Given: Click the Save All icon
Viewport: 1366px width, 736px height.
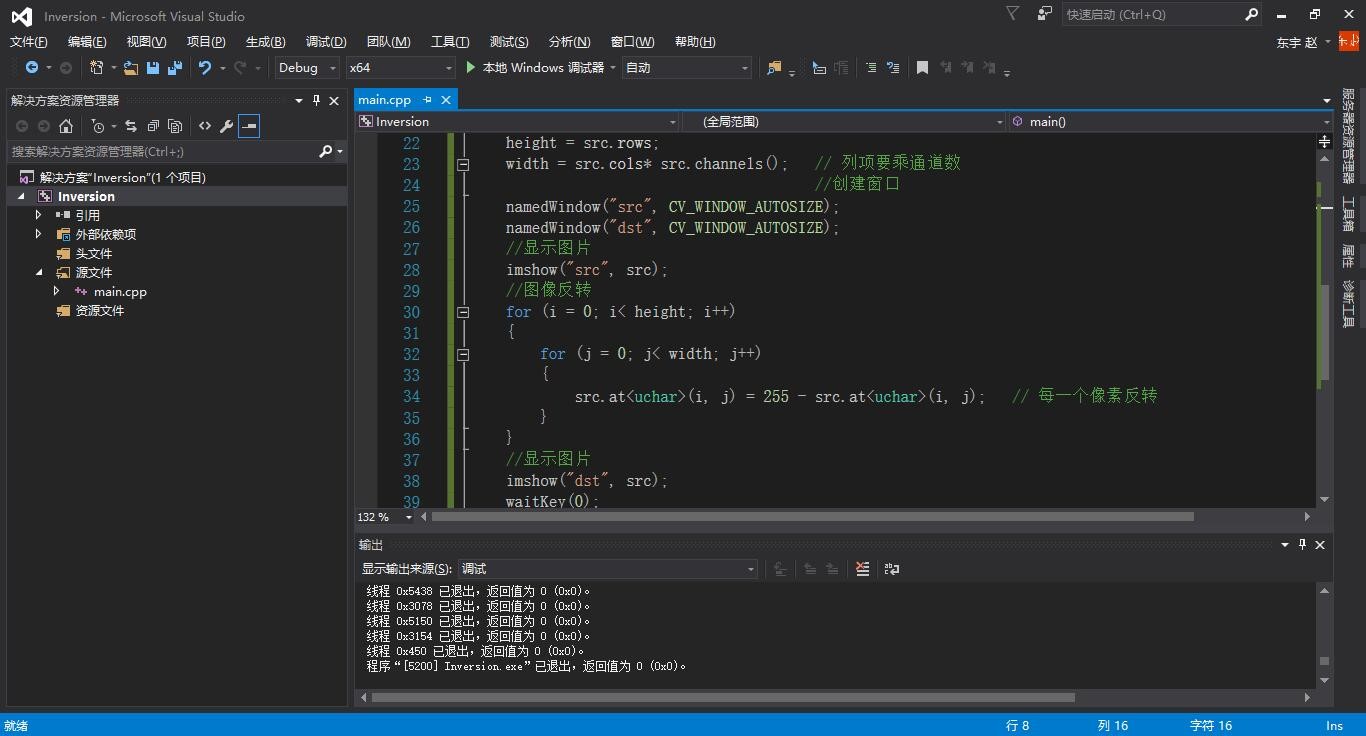Looking at the screenshot, I should click(175, 68).
